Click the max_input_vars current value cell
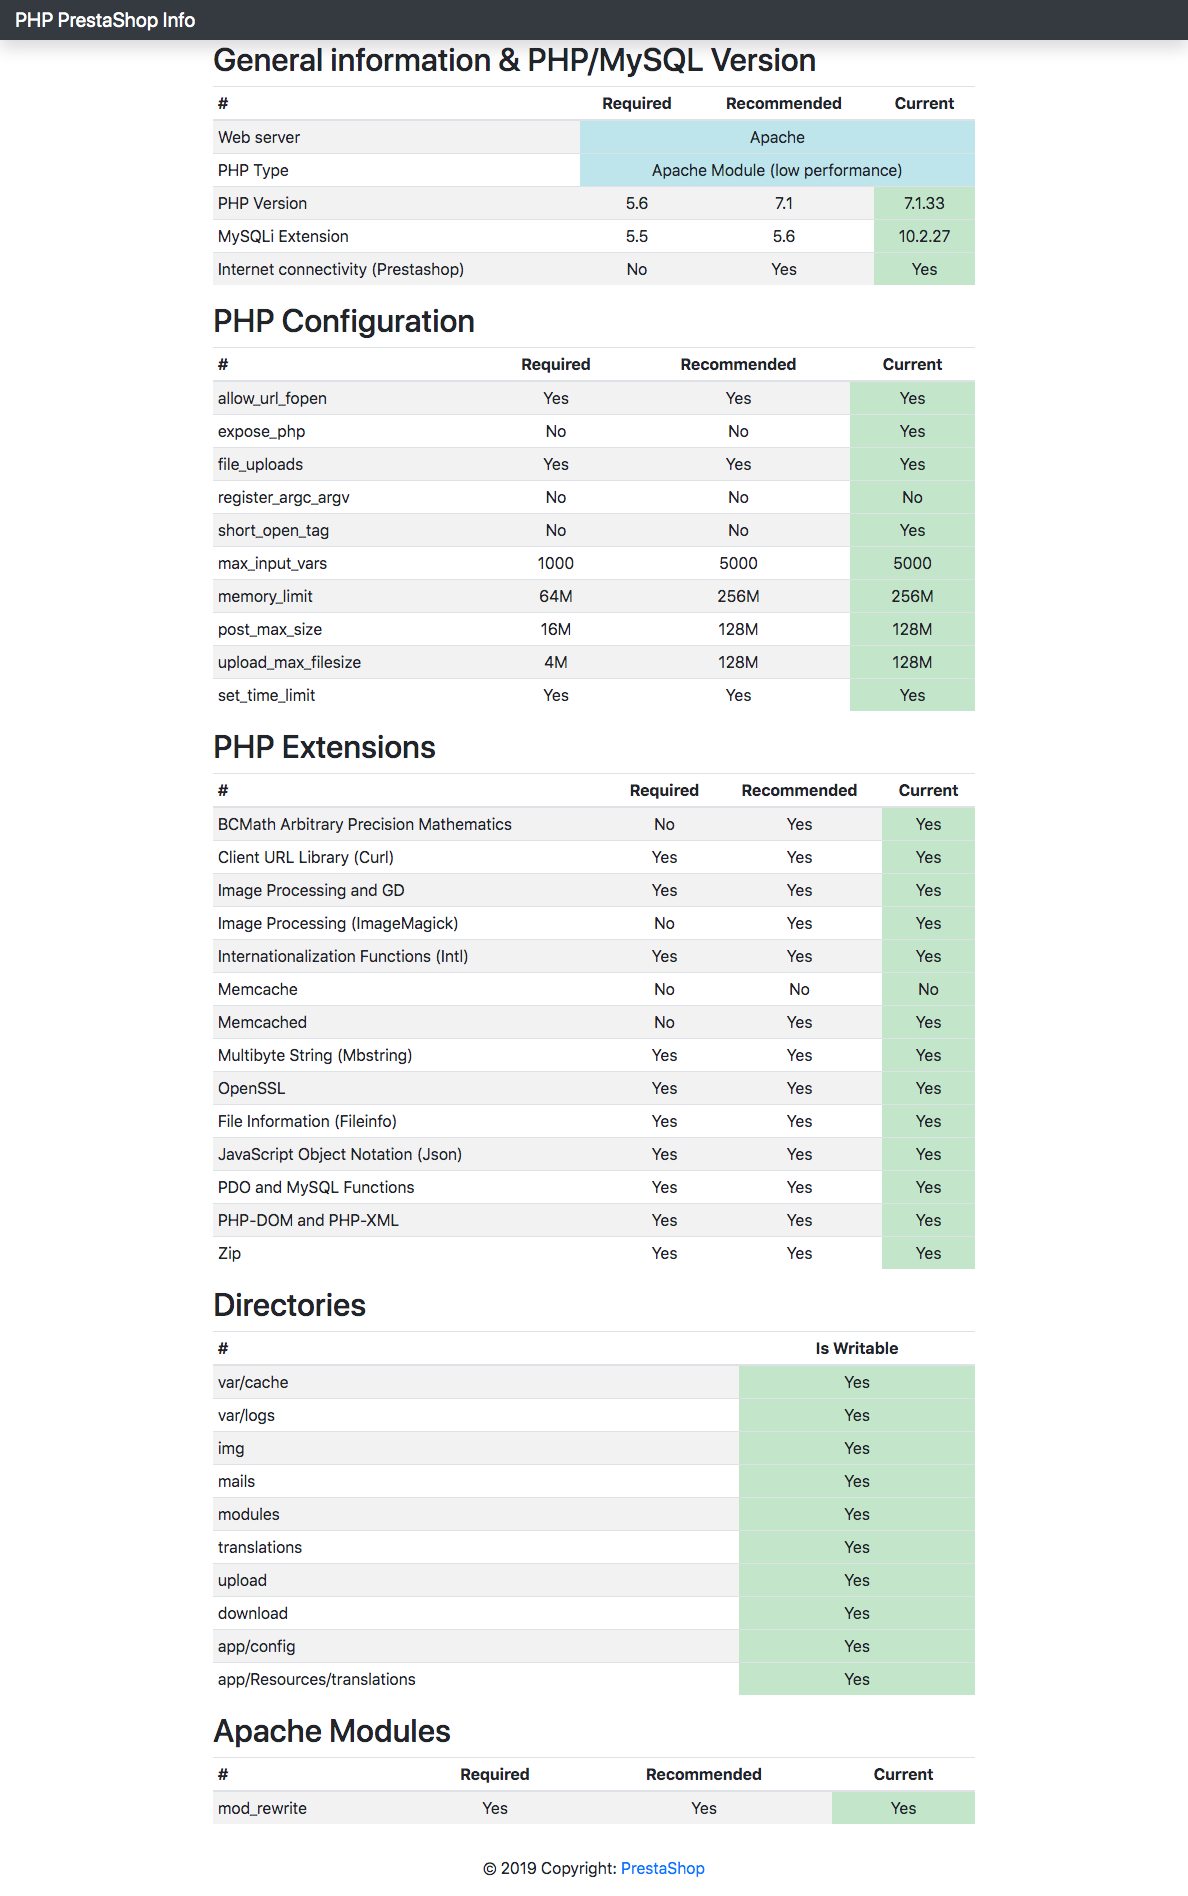This screenshot has height=1896, width=1188. (x=912, y=563)
